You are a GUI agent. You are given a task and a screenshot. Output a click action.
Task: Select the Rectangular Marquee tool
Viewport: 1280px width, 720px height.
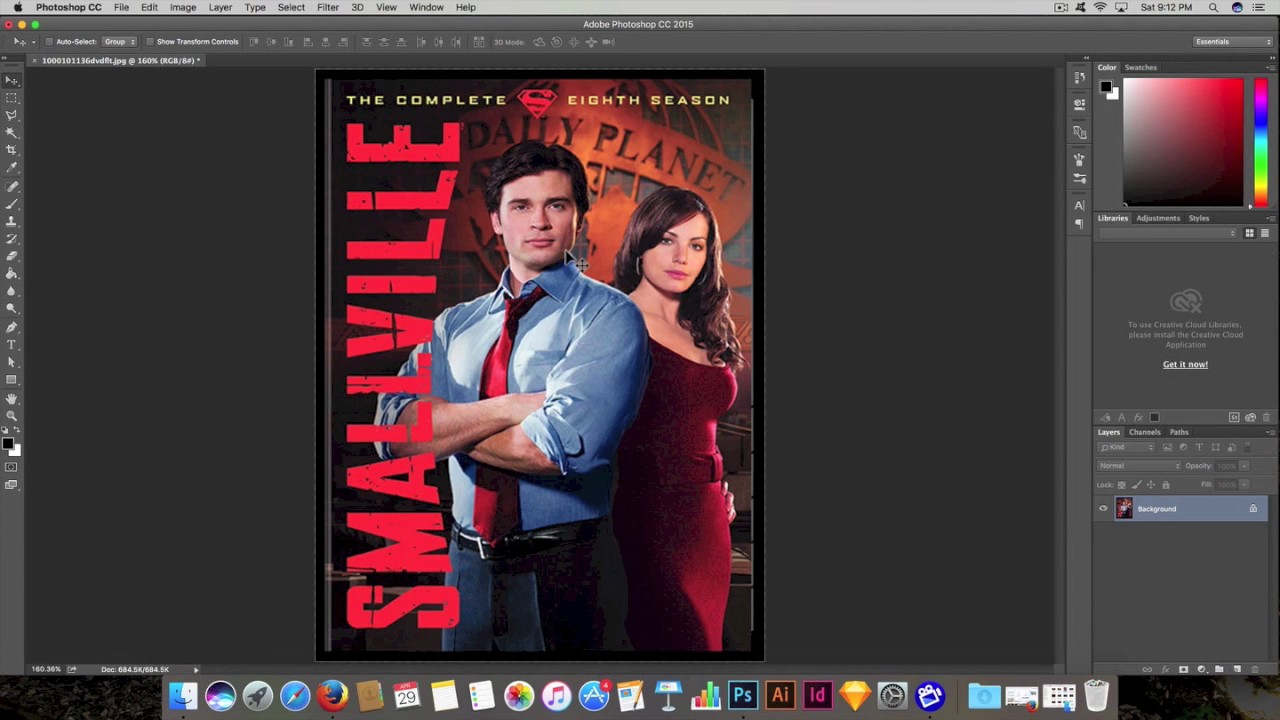pyautogui.click(x=11, y=98)
